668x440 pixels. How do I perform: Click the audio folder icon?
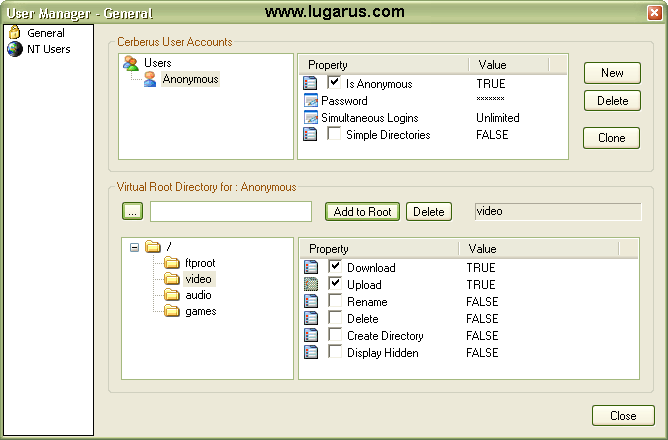(172, 295)
